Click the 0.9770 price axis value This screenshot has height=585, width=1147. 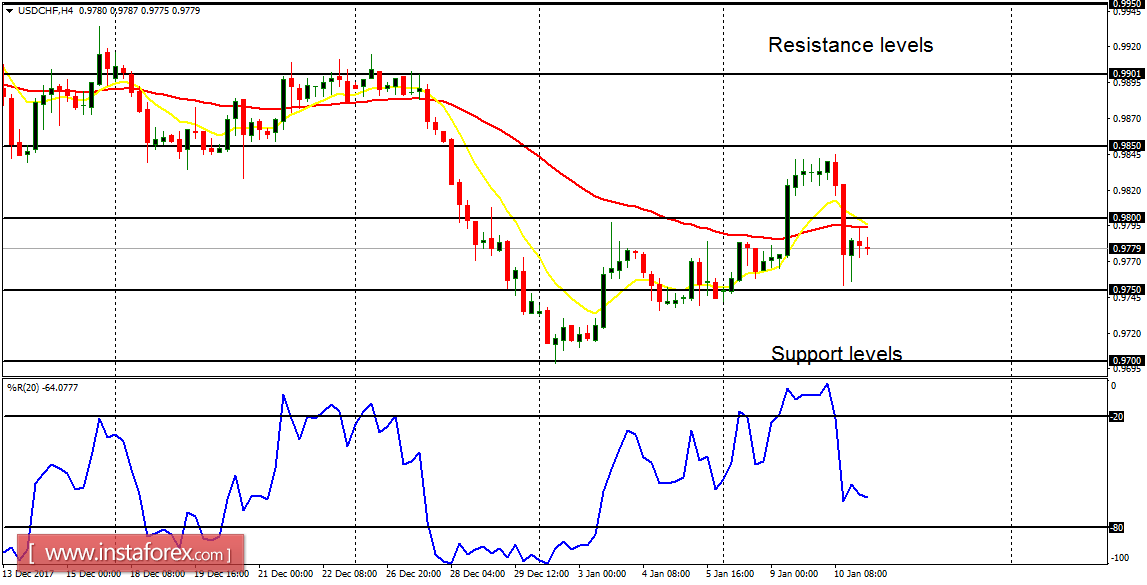coord(1127,261)
